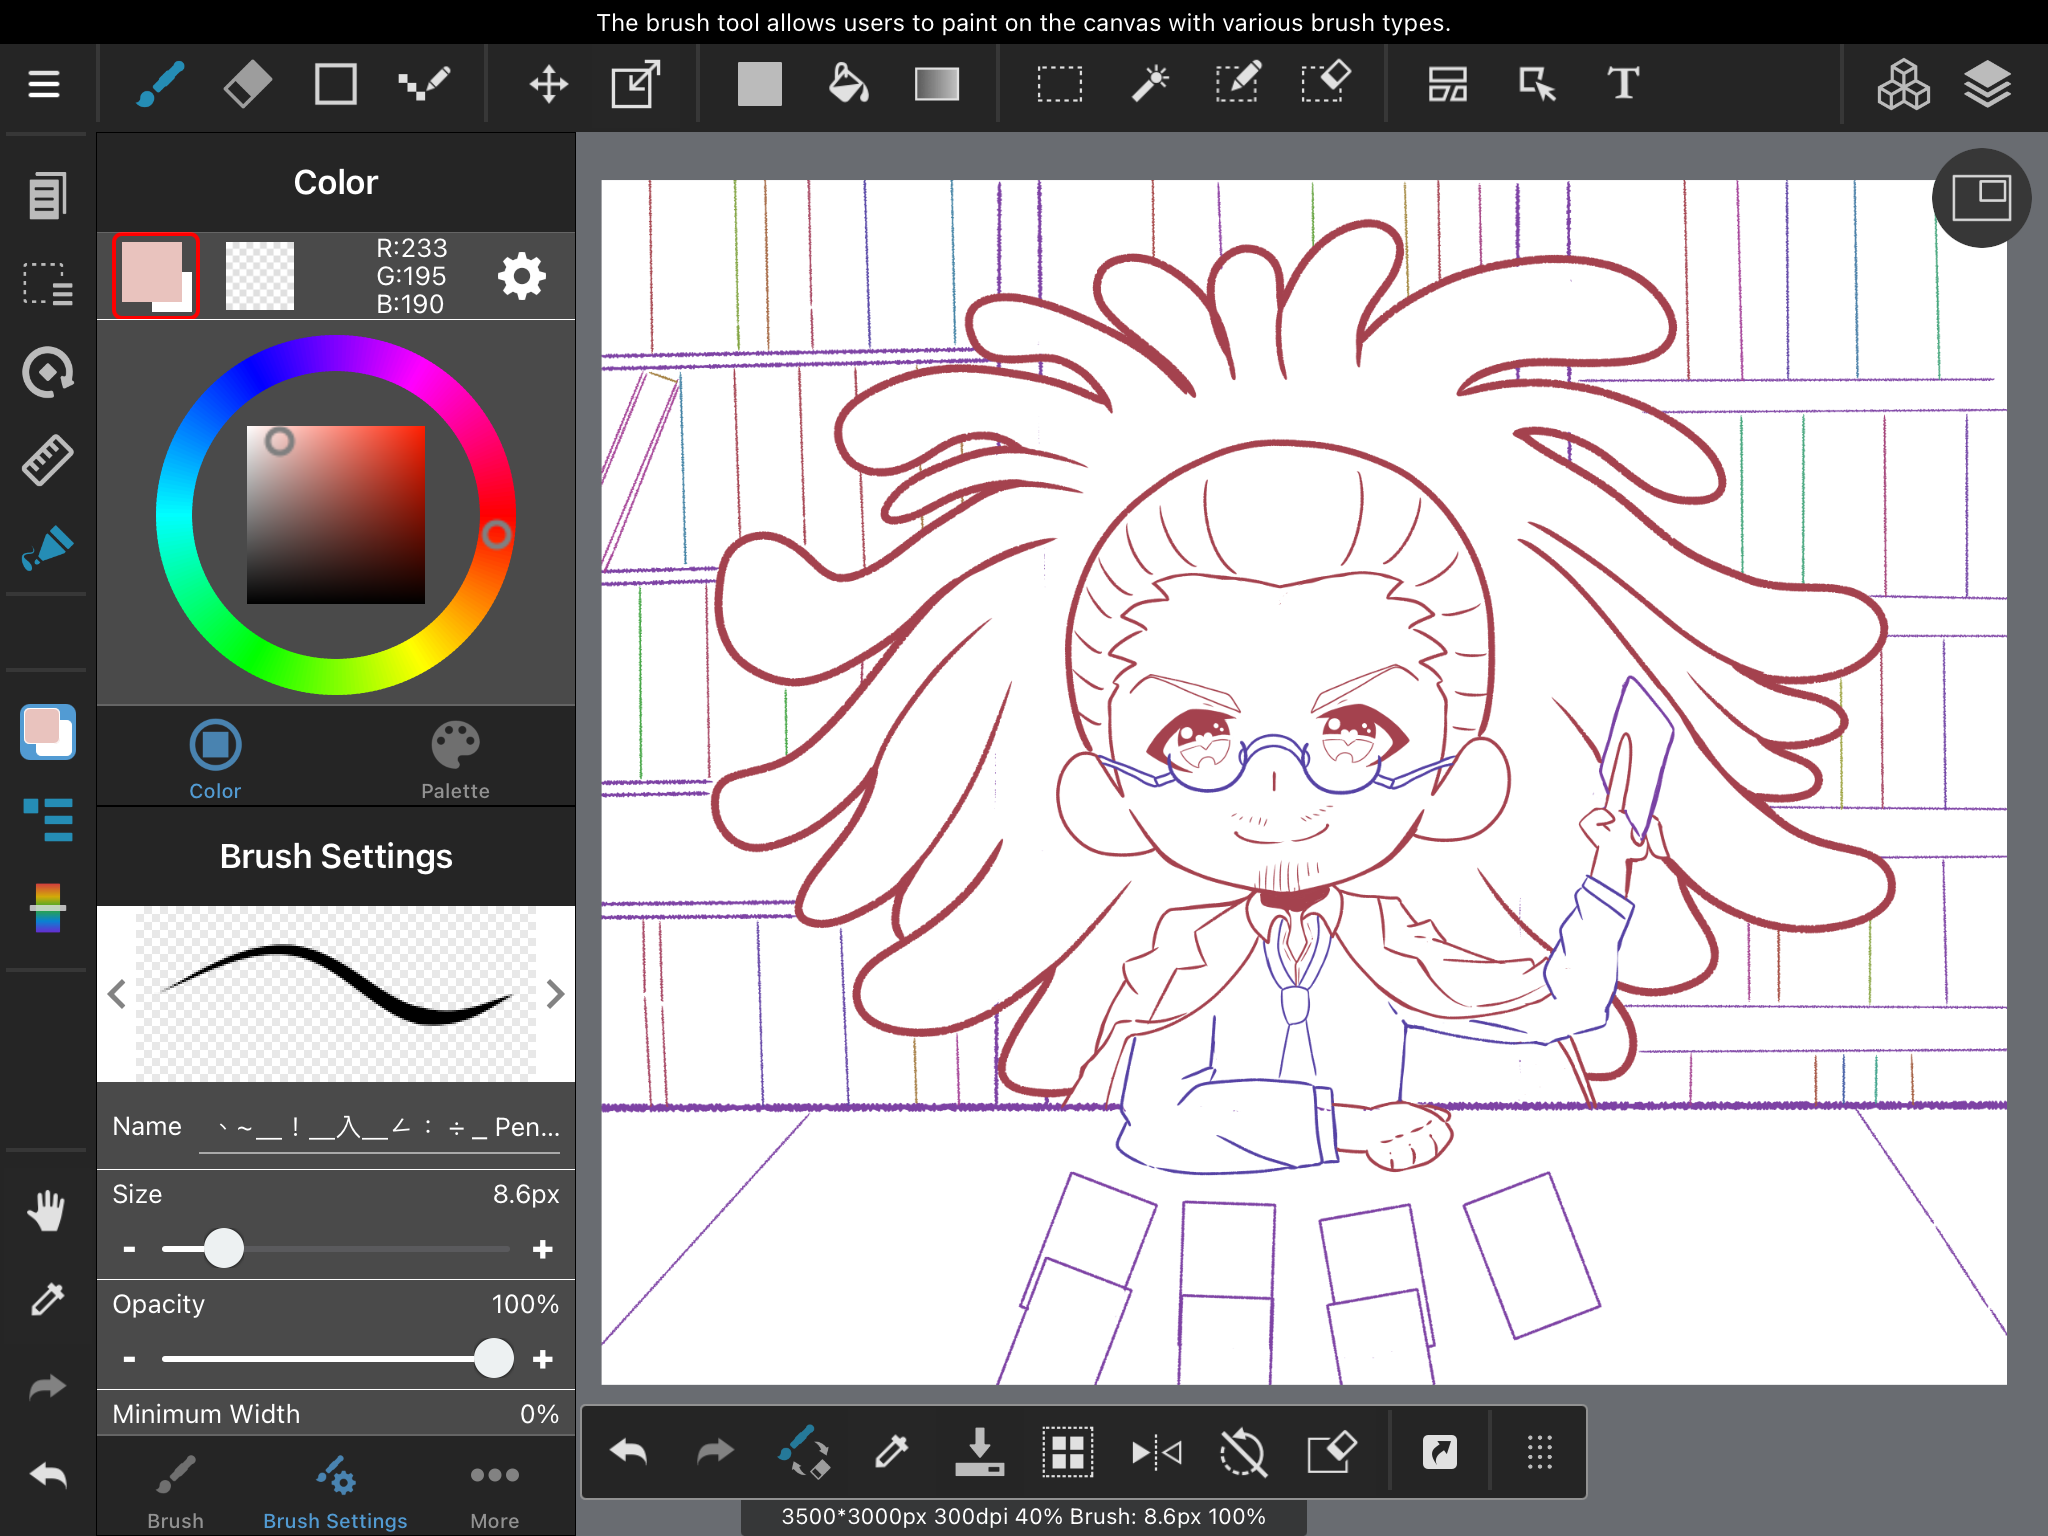2048x1536 pixels.
Task: Click the Opacity slider handle
Action: (x=494, y=1359)
